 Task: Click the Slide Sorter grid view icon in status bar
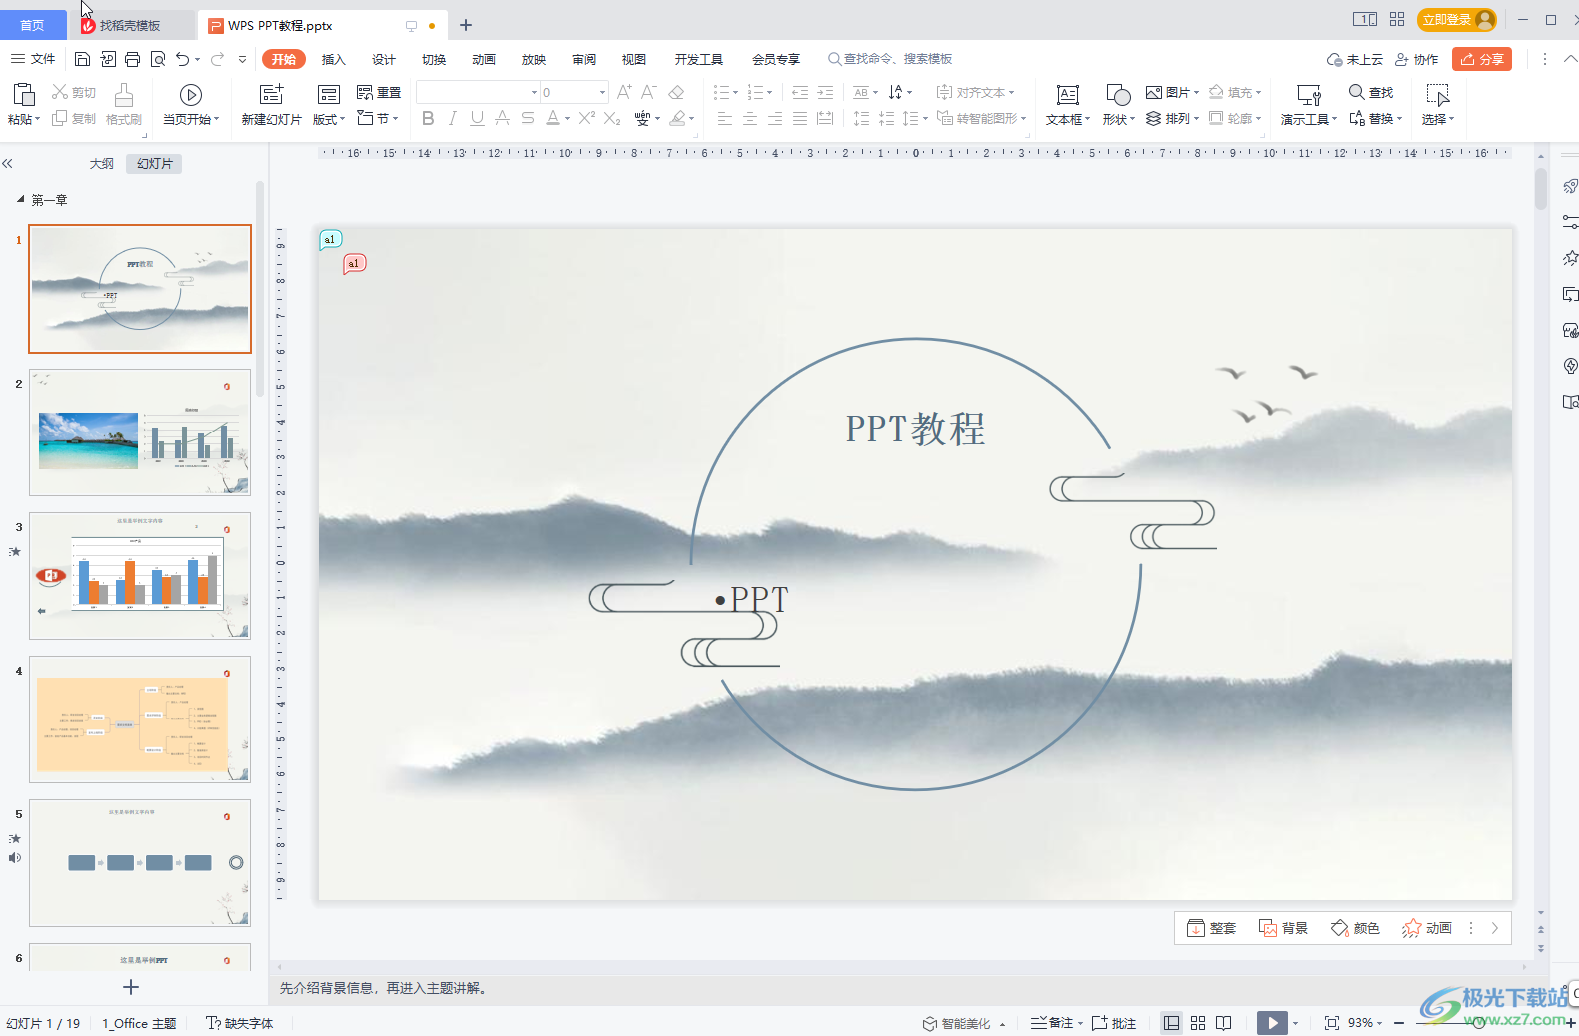(1198, 1023)
